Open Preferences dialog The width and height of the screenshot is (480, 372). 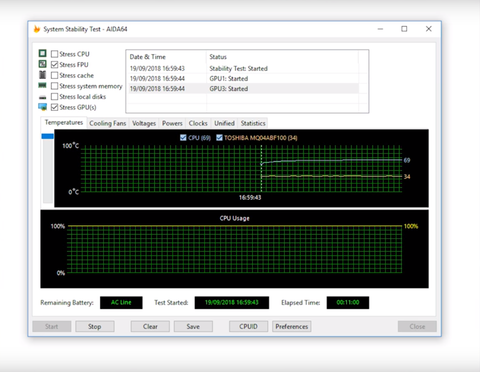292,326
